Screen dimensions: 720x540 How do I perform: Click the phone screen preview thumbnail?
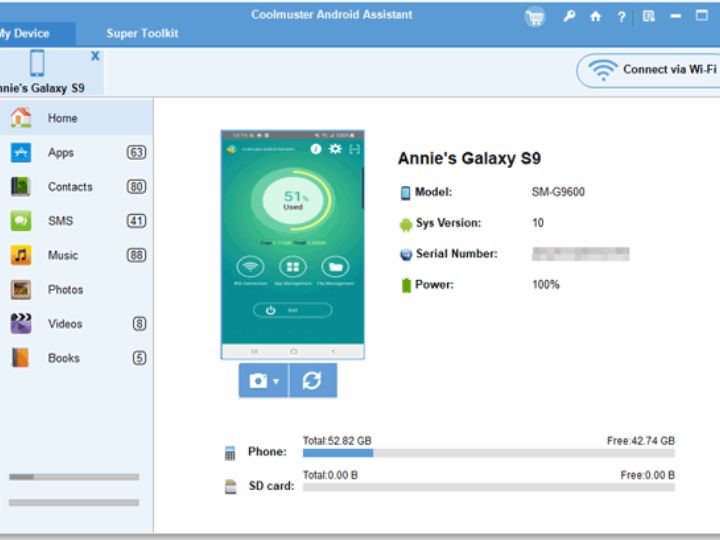[x=293, y=244]
